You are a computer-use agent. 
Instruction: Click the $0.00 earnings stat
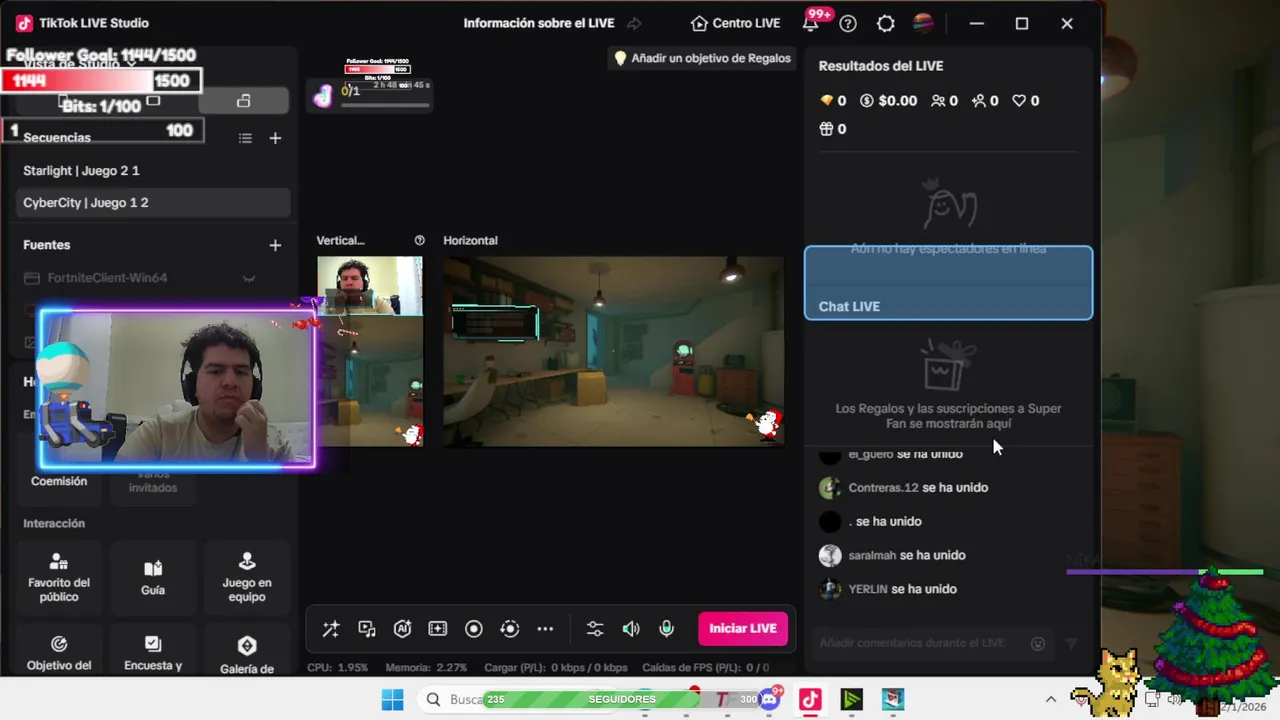coord(888,101)
